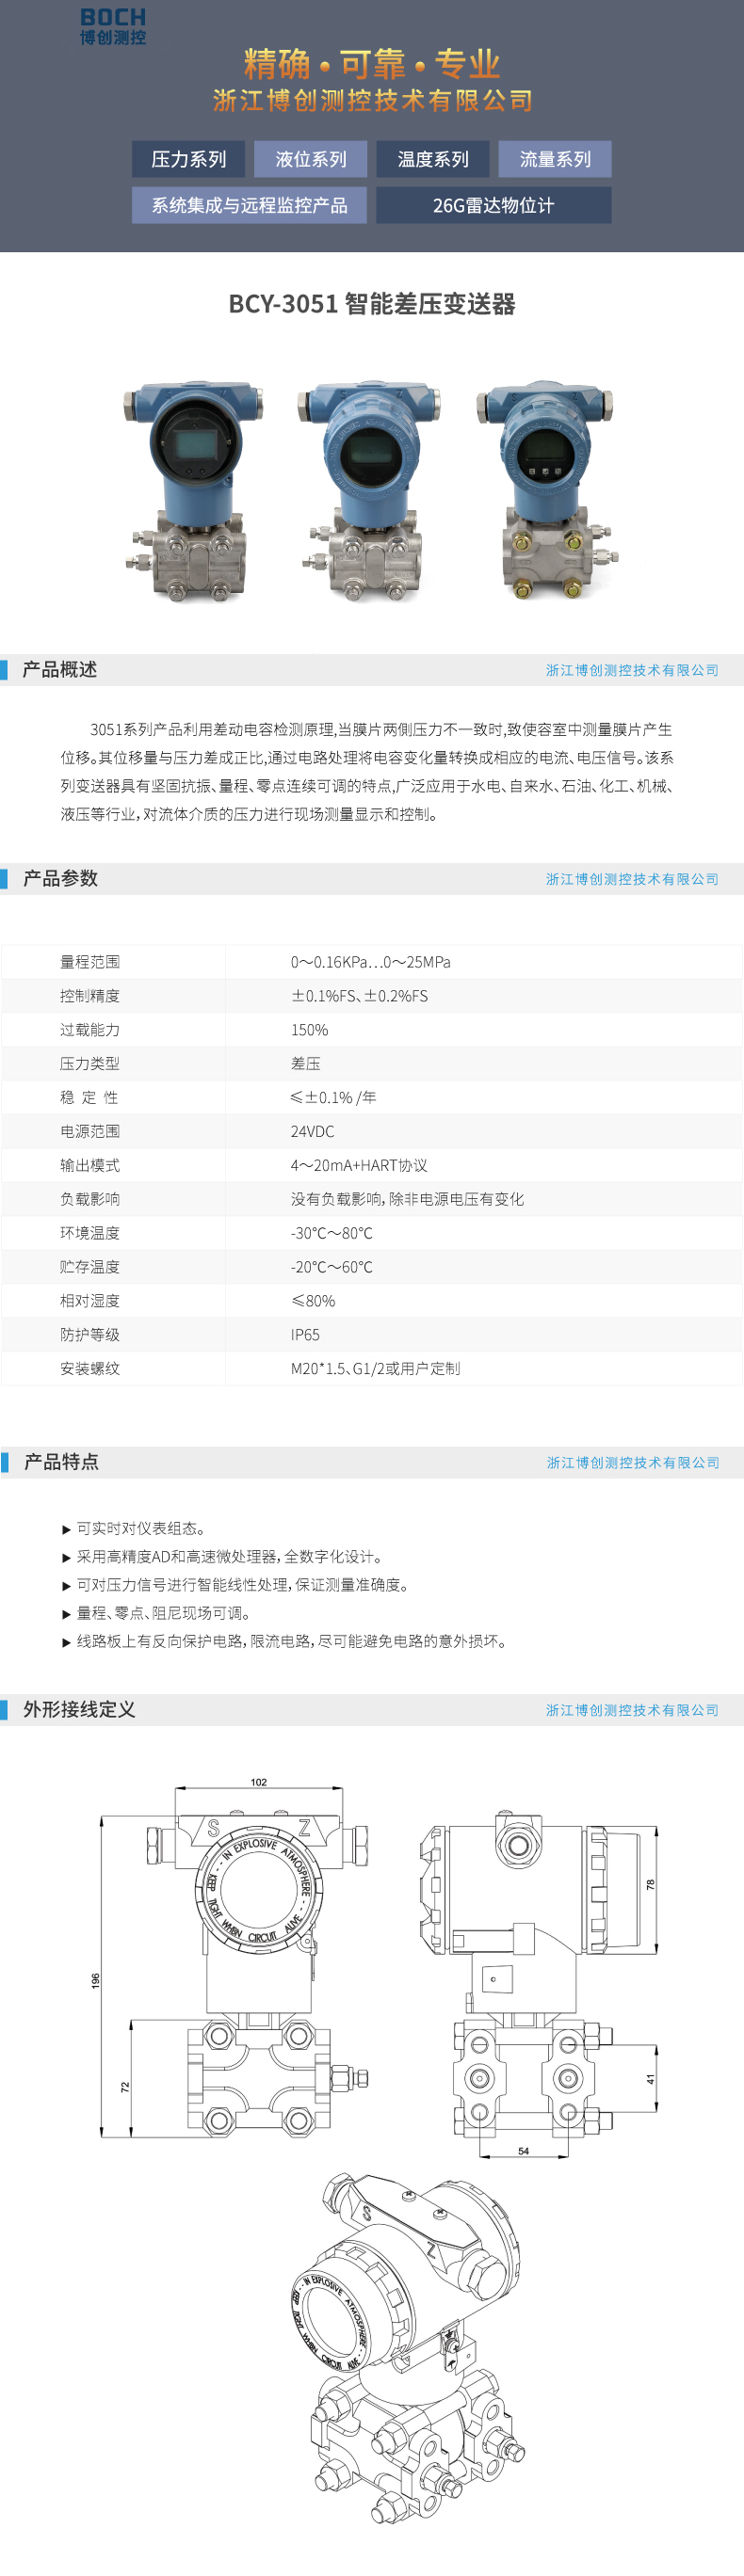Click the 外形接线定义 section heading
Viewport: 744px width, 2576px height.
(79, 1710)
